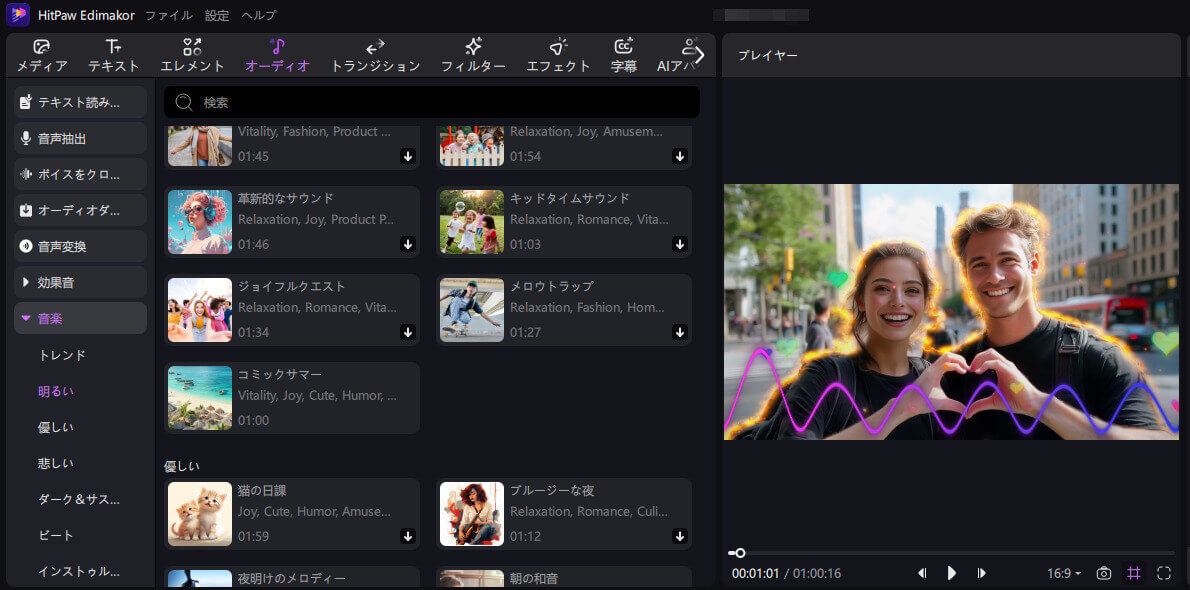The width and height of the screenshot is (1190, 590).
Task: Open the トランジション transitions tab
Action: [x=375, y=55]
